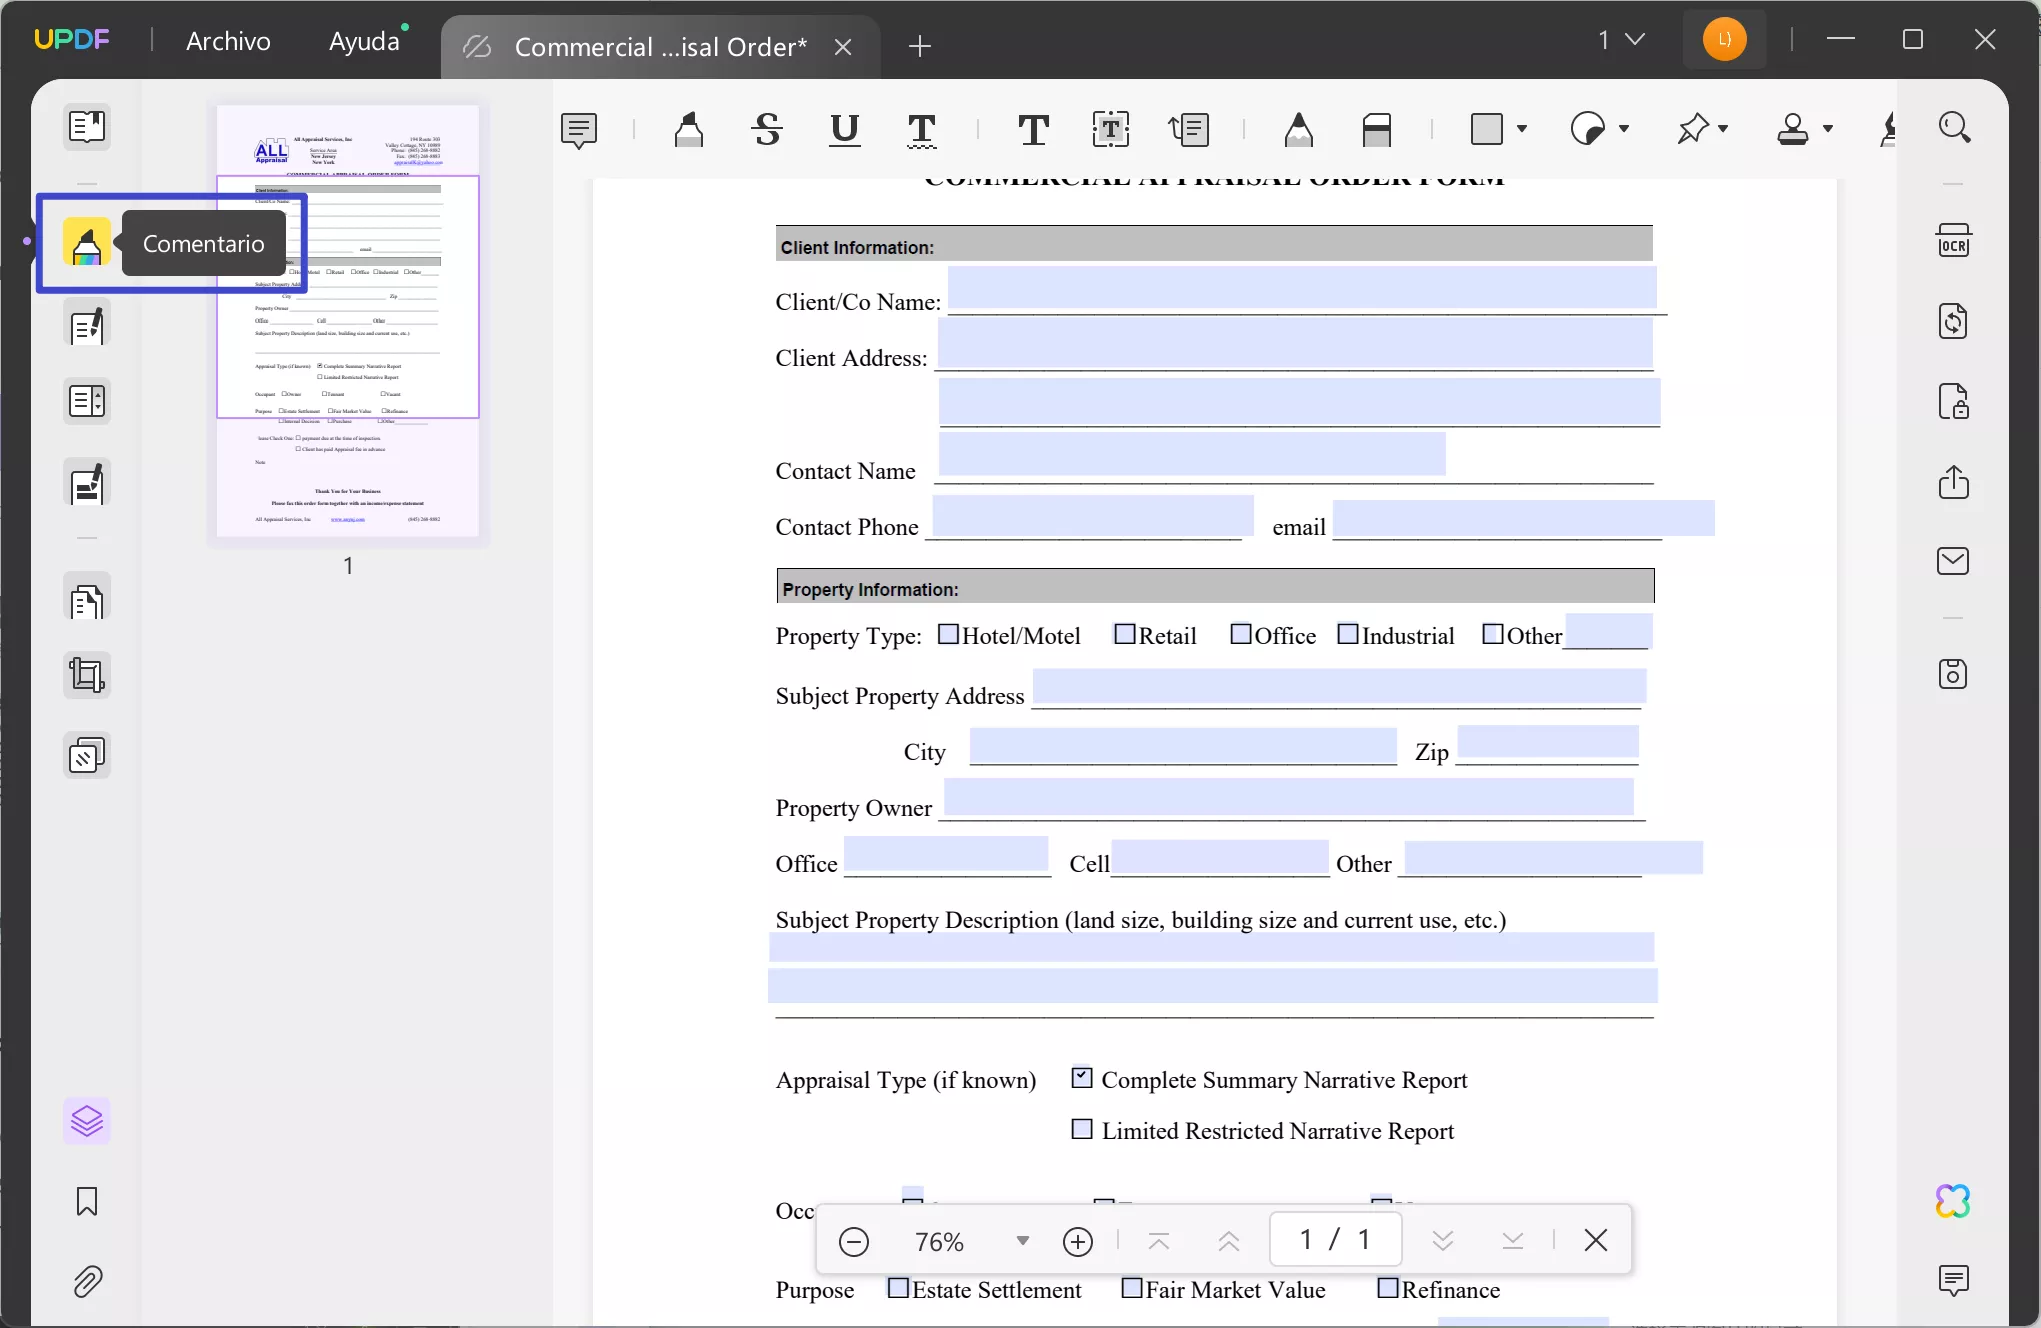Go to the previous page
2041x1328 pixels.
tap(1229, 1241)
